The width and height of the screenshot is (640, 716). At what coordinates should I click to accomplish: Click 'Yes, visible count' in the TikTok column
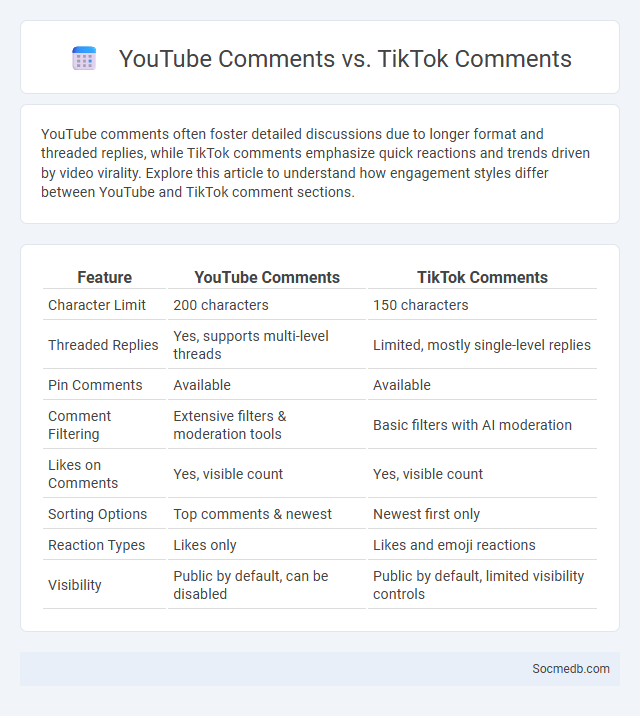pyautogui.click(x=428, y=474)
